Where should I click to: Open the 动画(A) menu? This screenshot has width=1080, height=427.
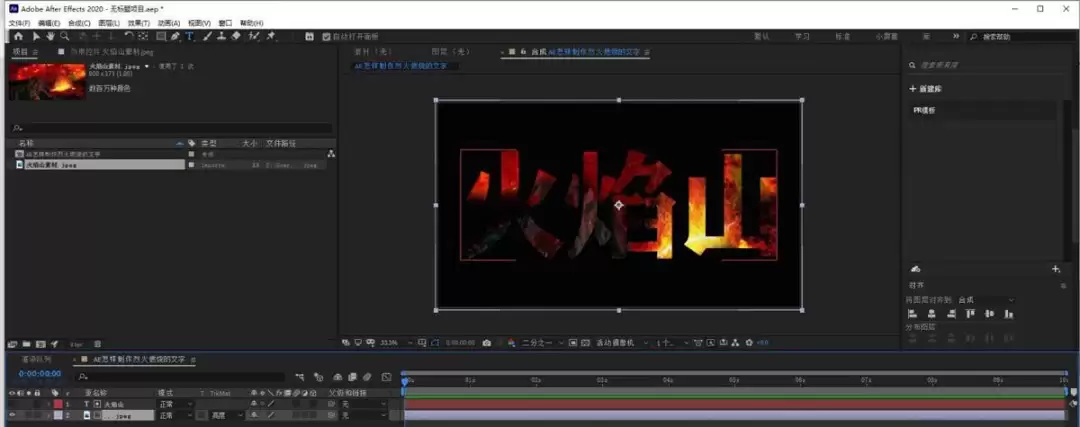pos(169,23)
